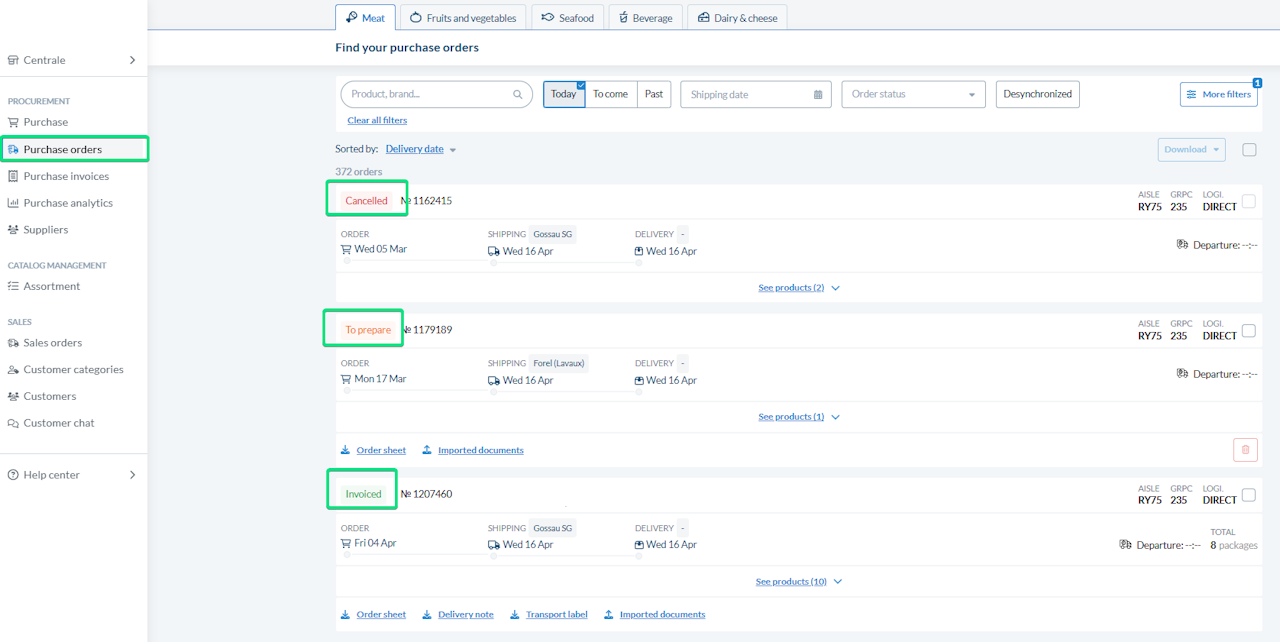The height and width of the screenshot is (642, 1280).
Task: Go to Purchase analytics
Action: [68, 203]
